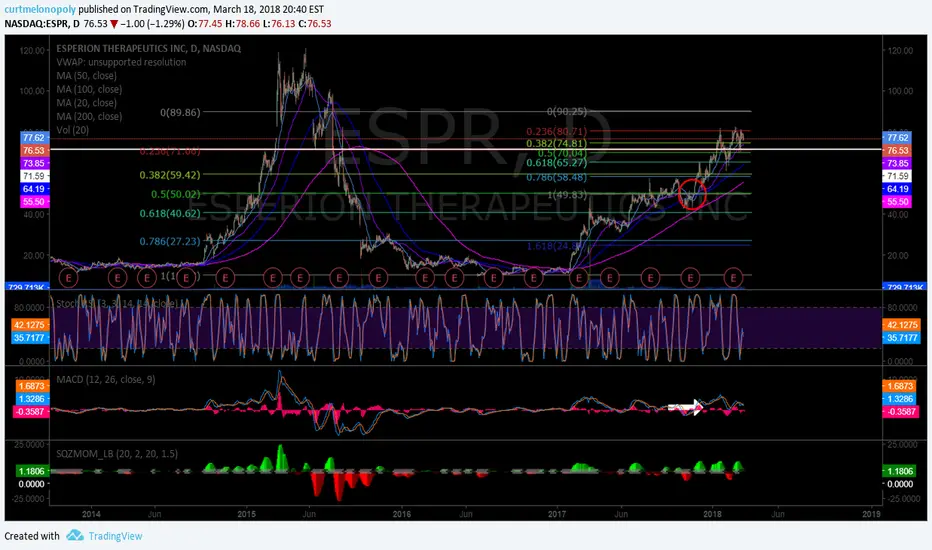Screen dimensions: 932x550
Task: Click the TradingView cloud logo icon
Action: point(75,535)
